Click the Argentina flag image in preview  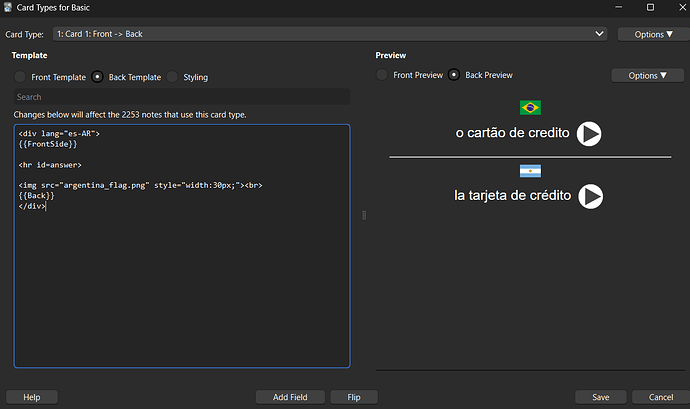530,170
